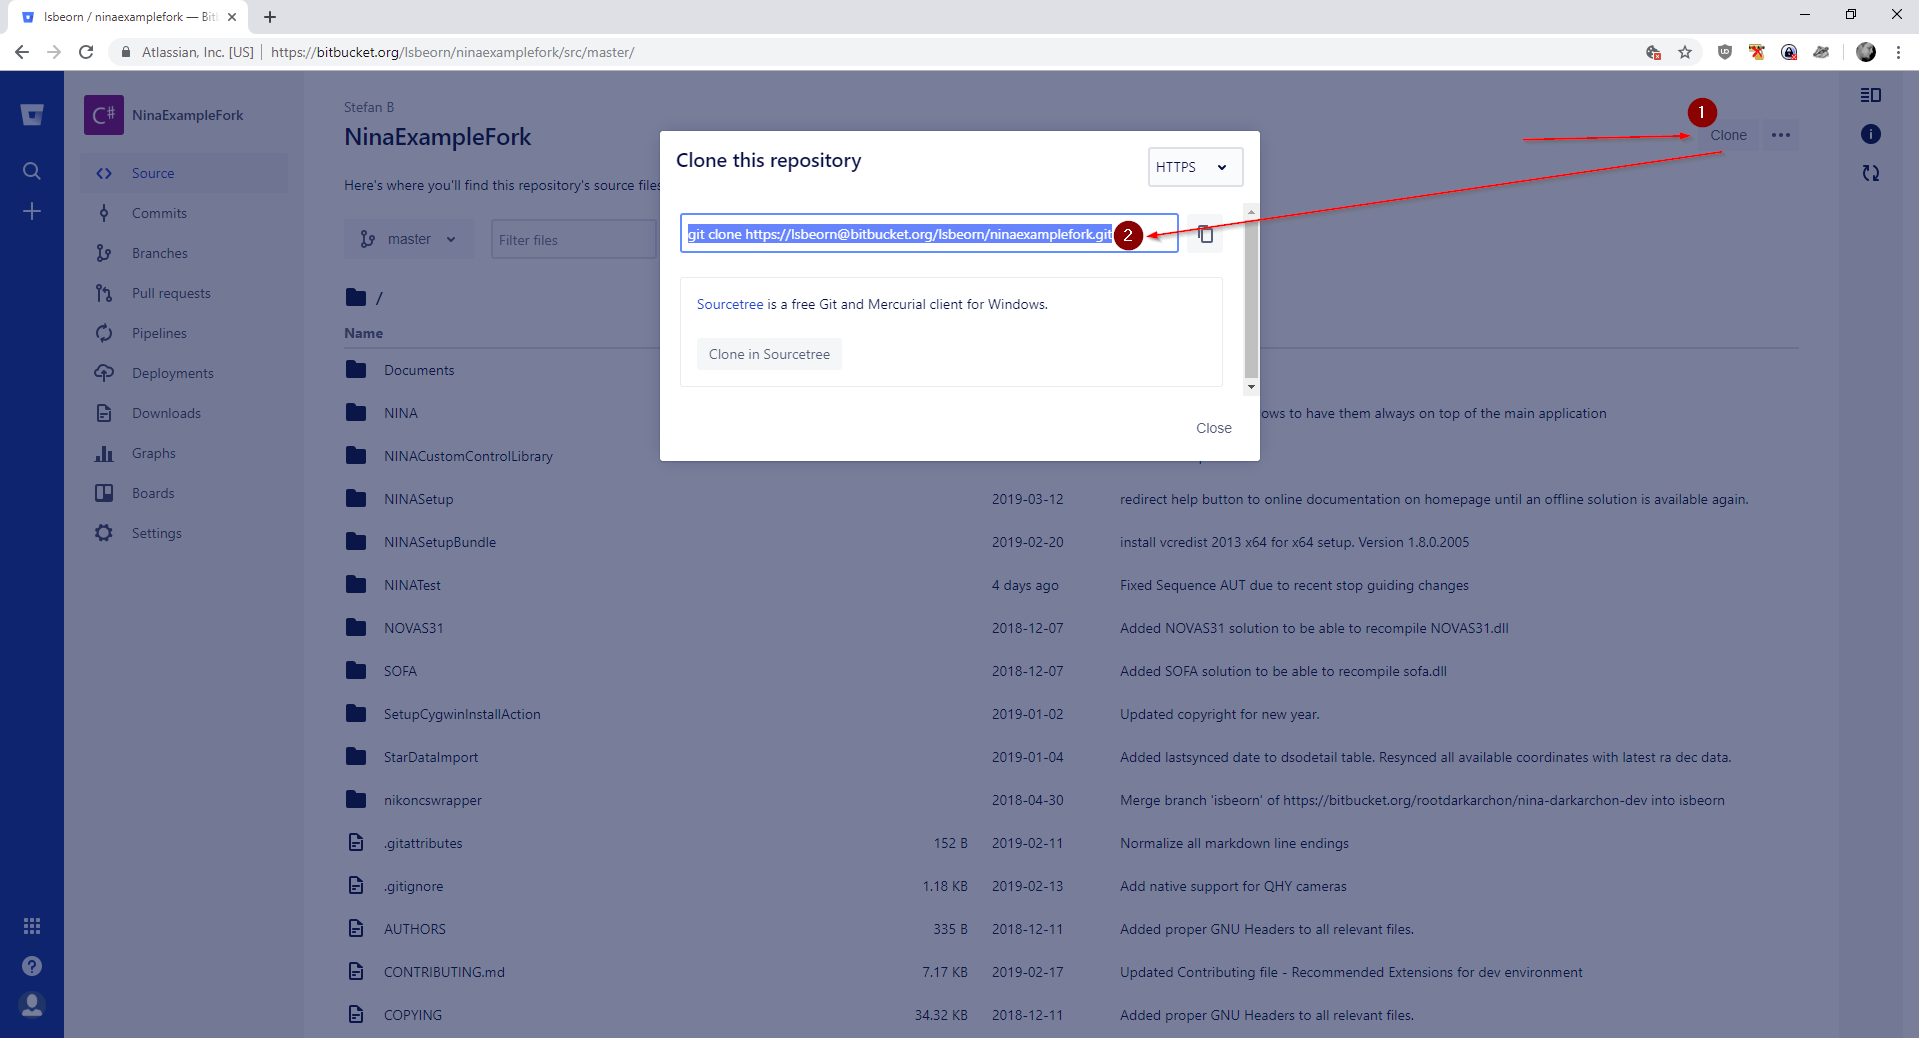Click the sync refresh icon on right rail
1919x1038 pixels.
pos(1871,173)
